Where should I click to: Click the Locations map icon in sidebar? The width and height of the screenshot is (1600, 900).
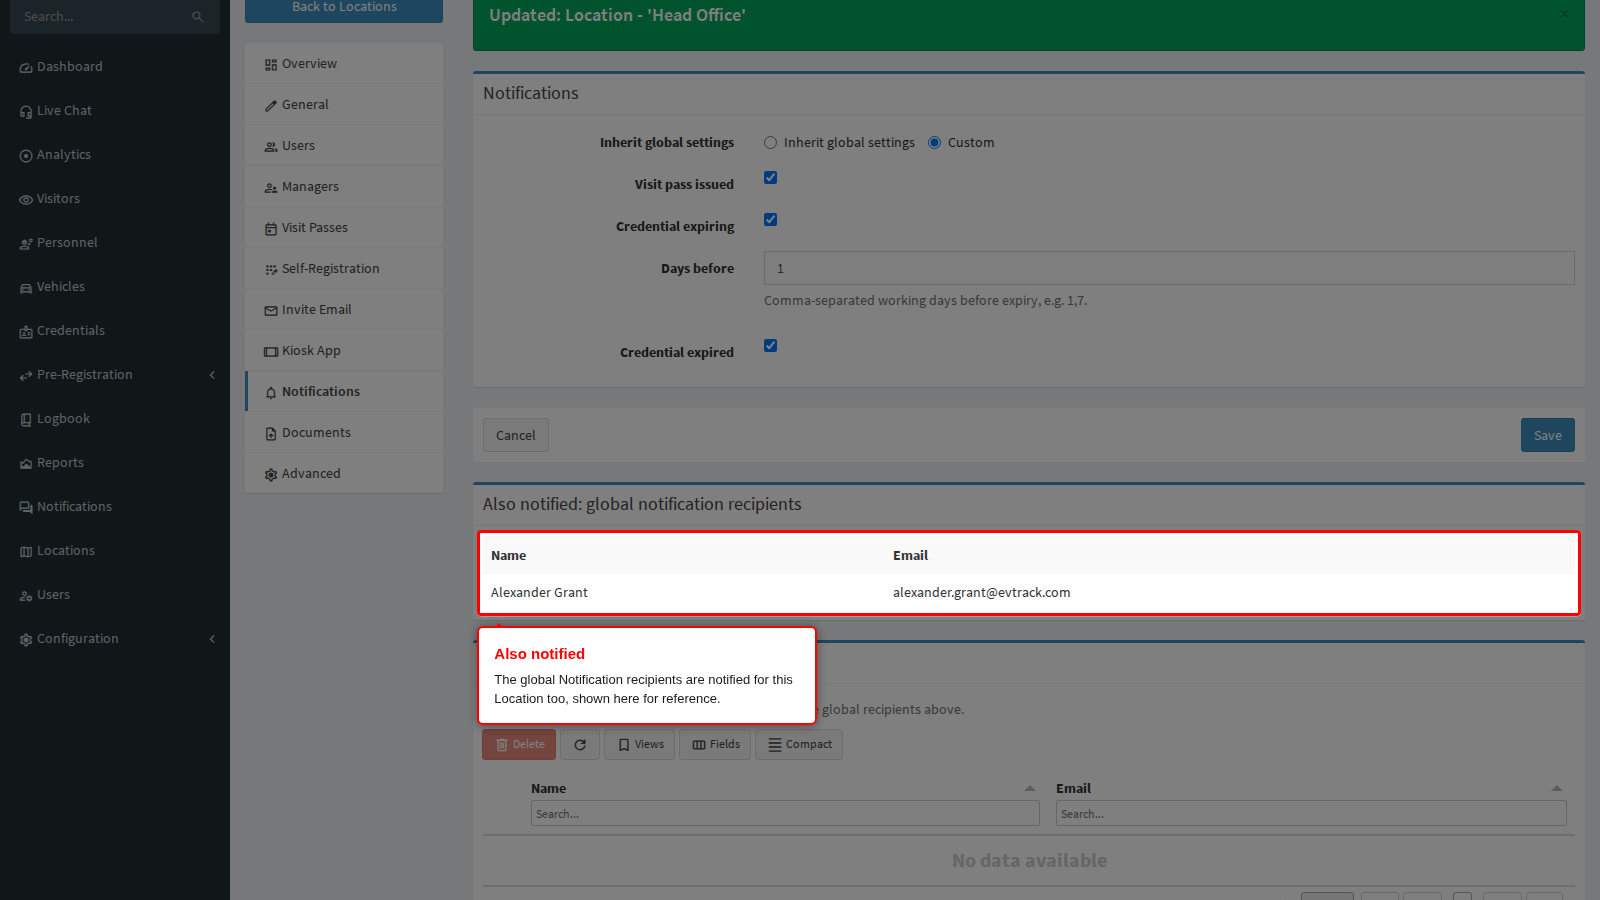[26, 552]
